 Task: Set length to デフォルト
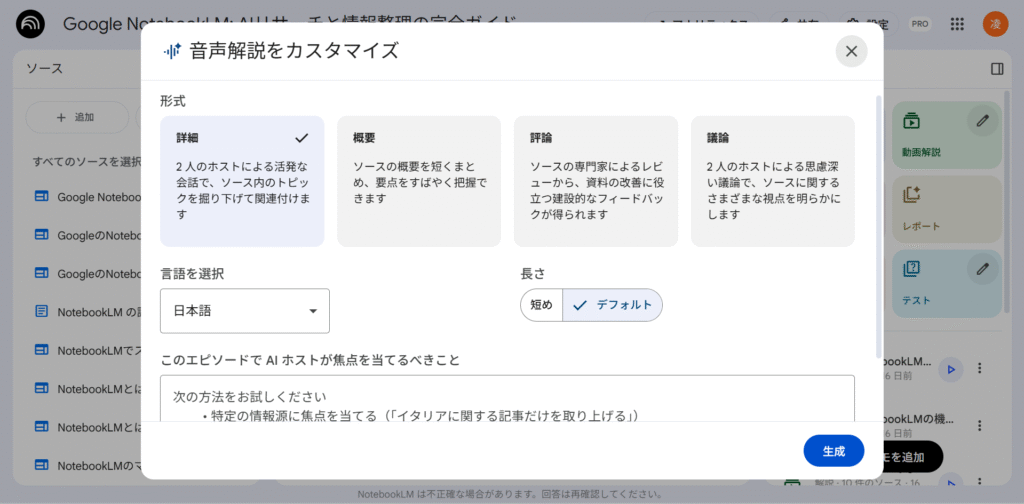tap(613, 305)
